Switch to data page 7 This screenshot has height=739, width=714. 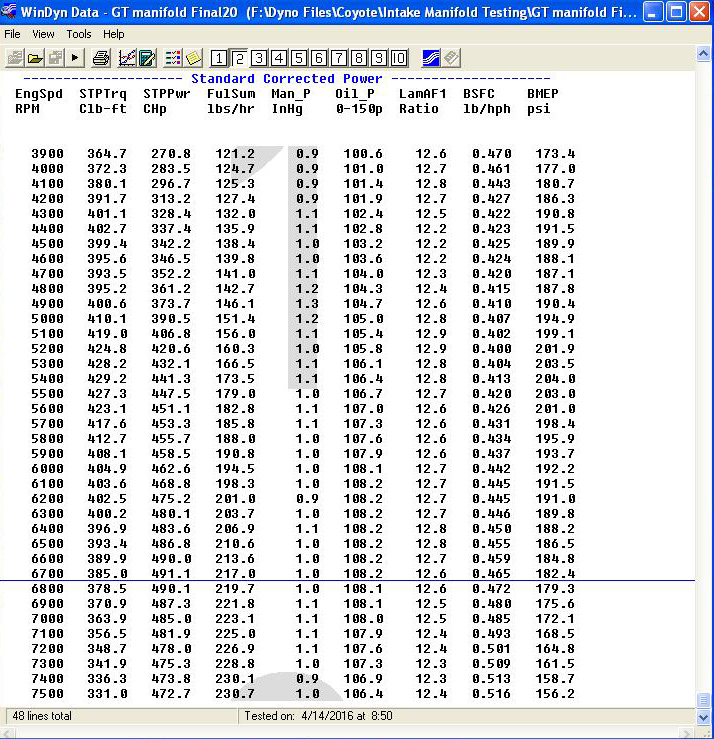(338, 58)
